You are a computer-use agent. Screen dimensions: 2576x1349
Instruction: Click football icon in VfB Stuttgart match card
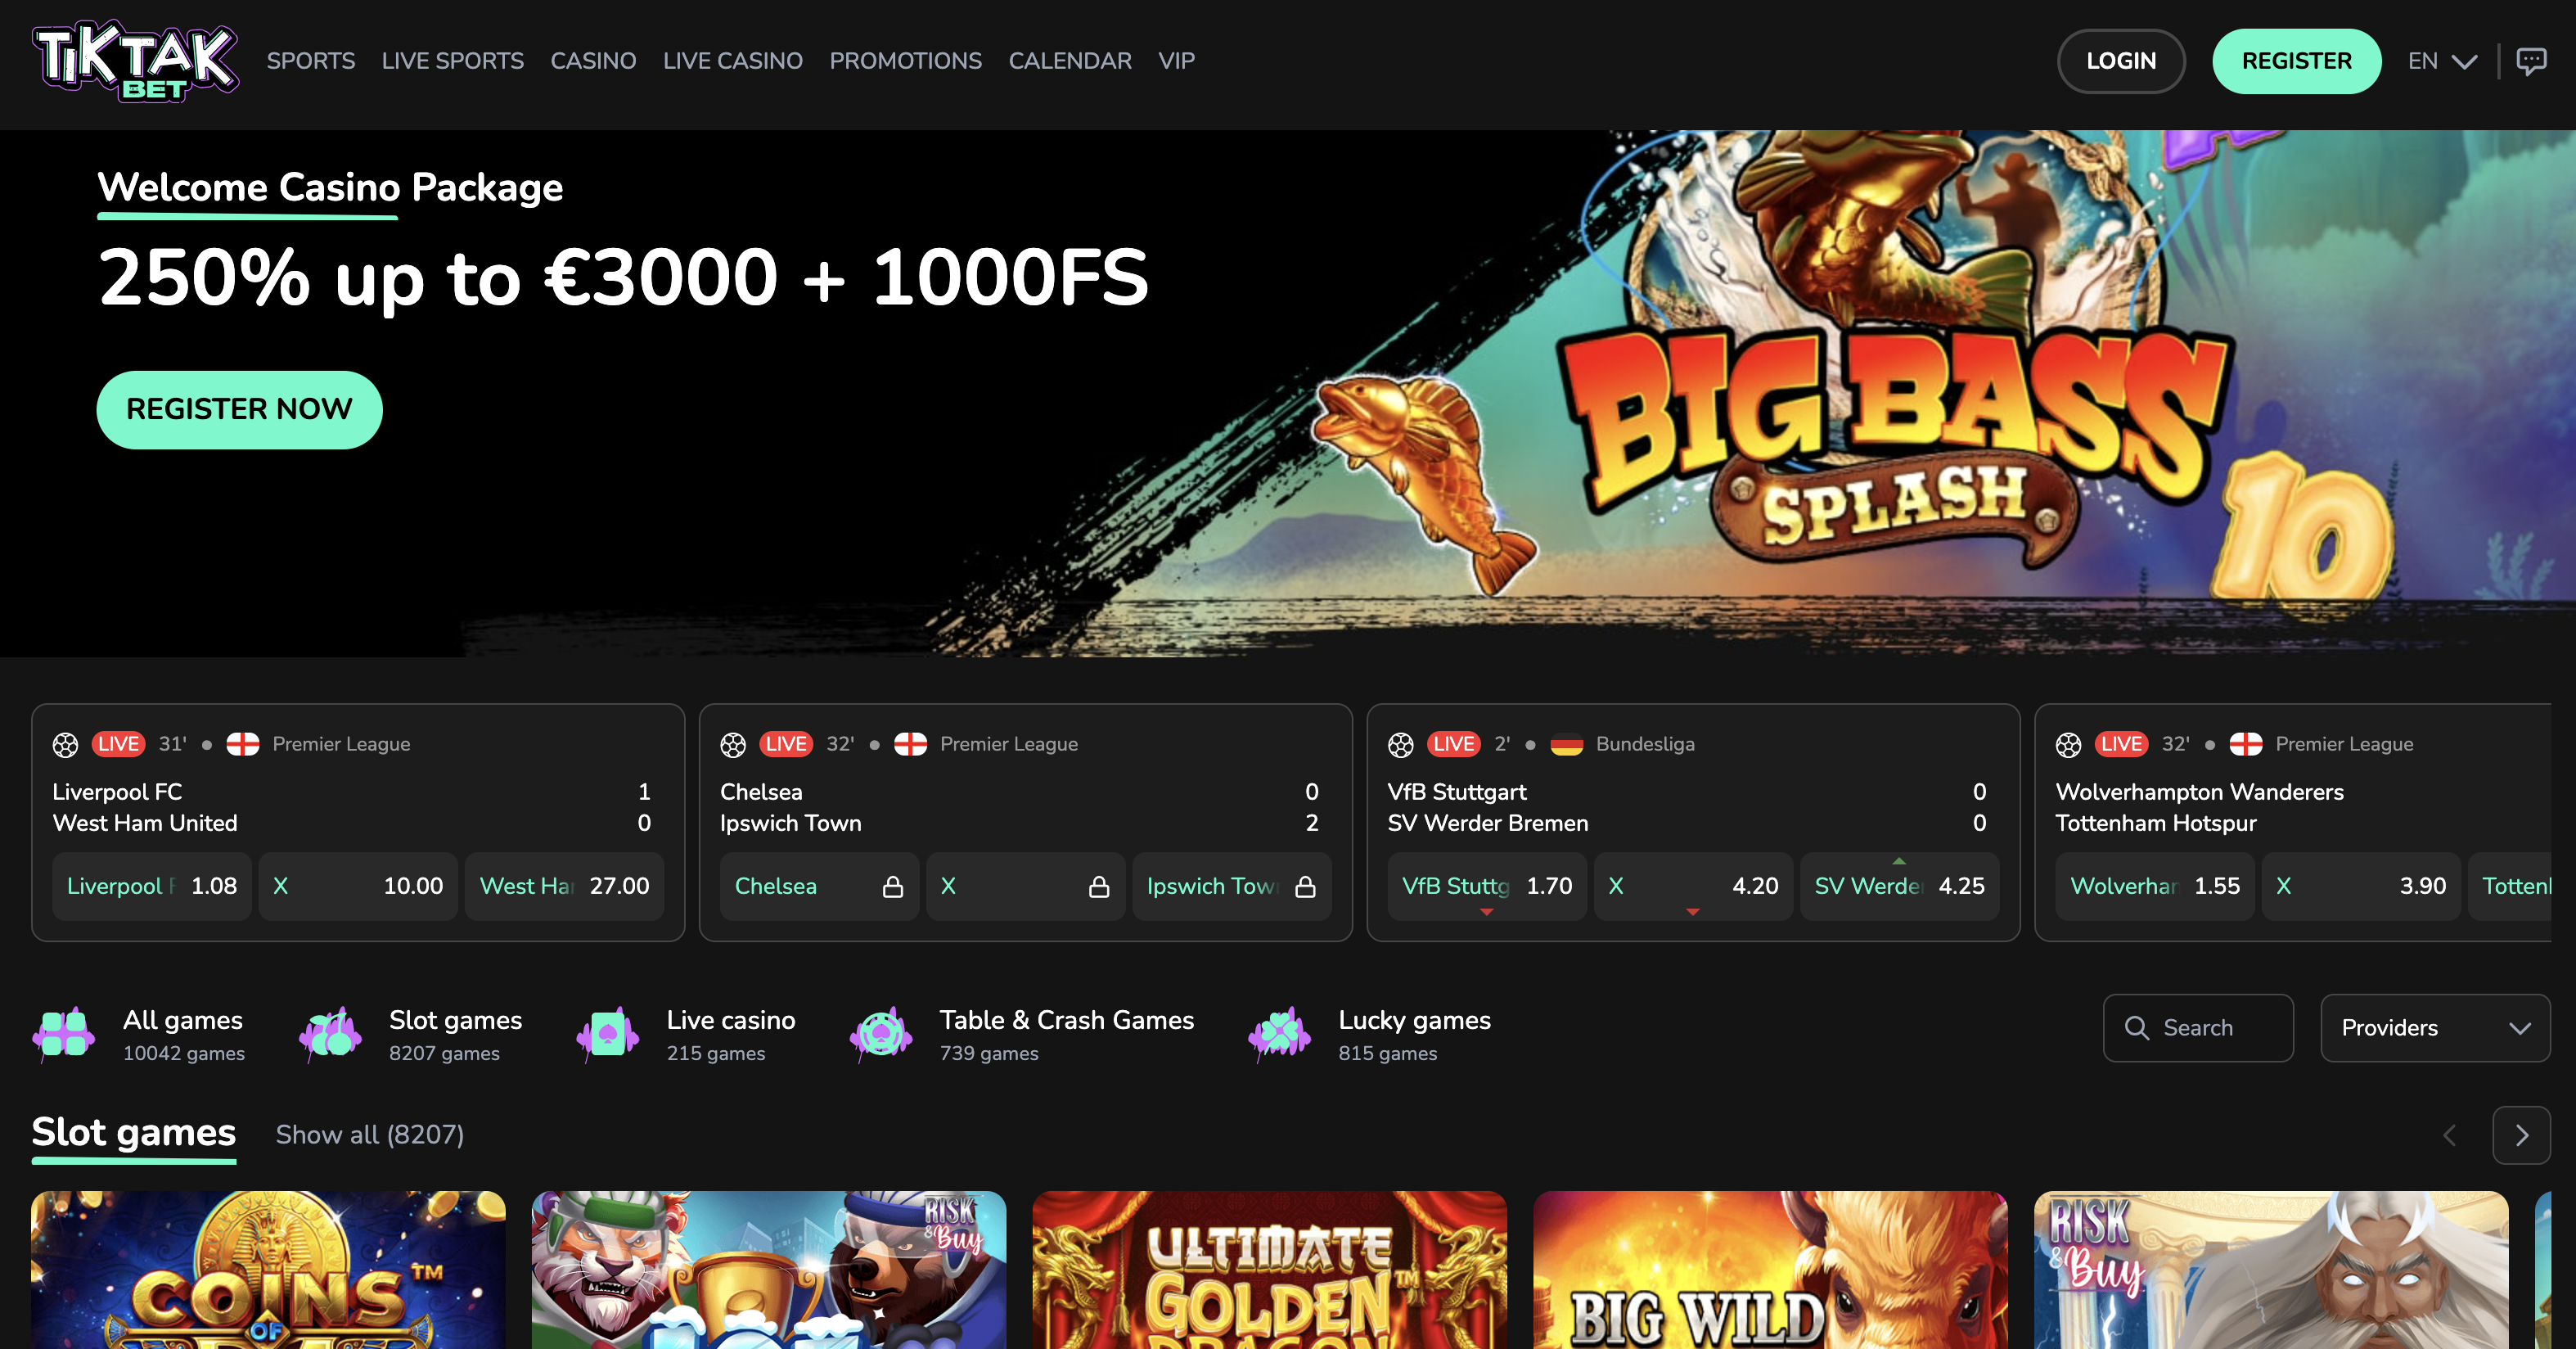(1401, 744)
